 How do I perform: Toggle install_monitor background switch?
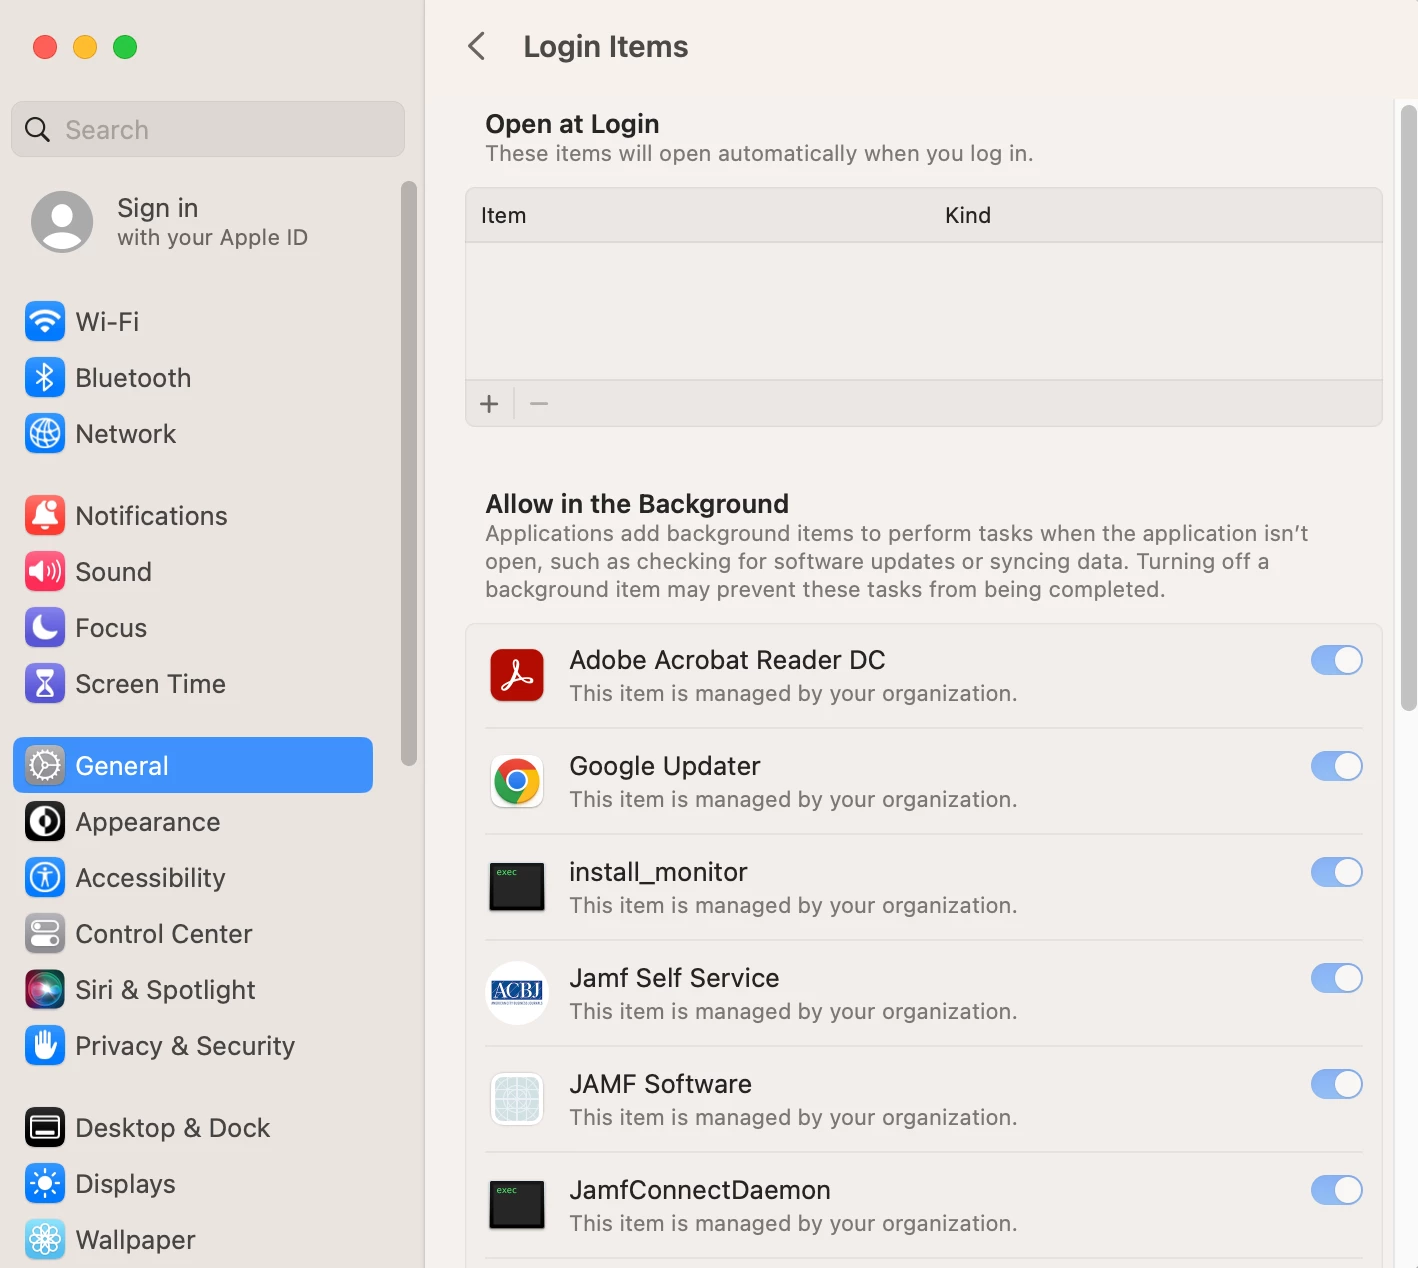[x=1337, y=872]
